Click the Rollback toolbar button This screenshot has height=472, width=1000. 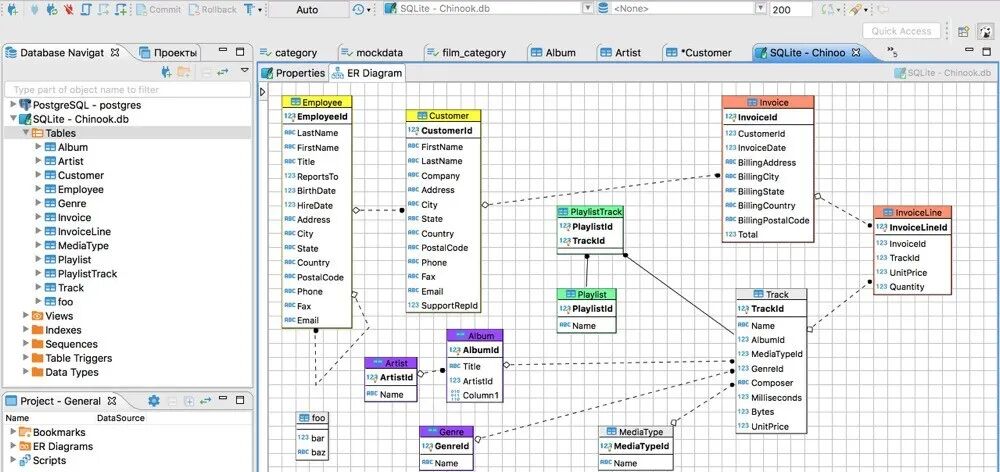tap(212, 10)
